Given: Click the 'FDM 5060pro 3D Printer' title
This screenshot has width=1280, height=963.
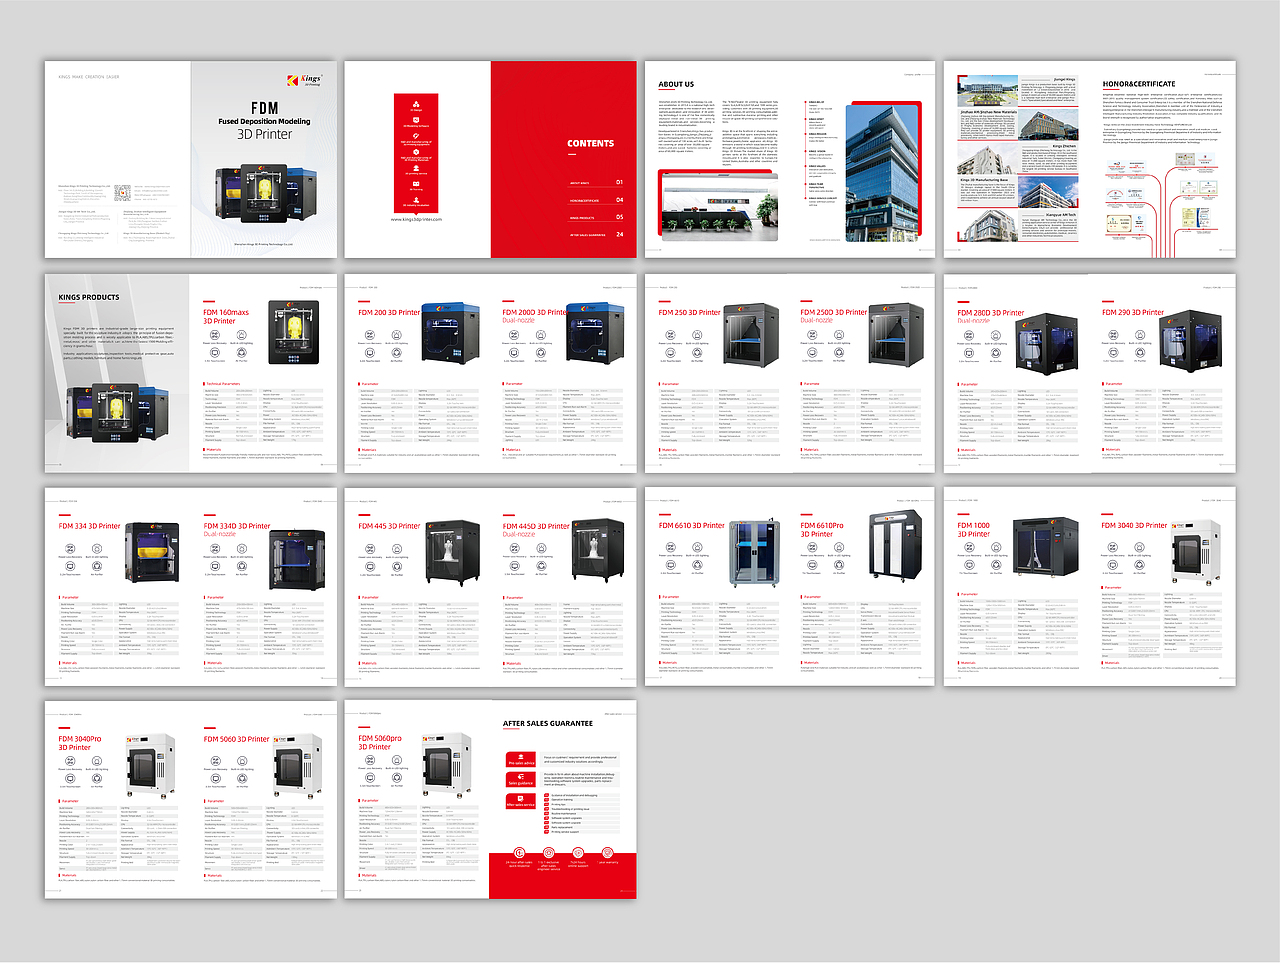Looking at the screenshot, I should (380, 742).
